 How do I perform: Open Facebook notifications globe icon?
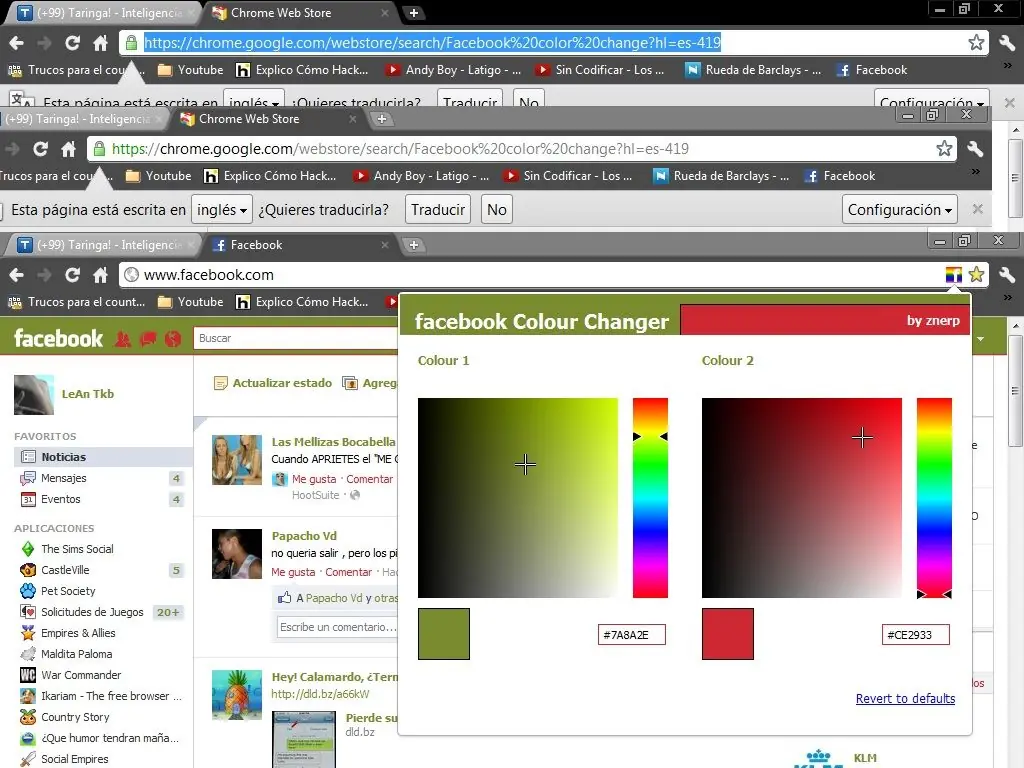pyautogui.click(x=173, y=339)
